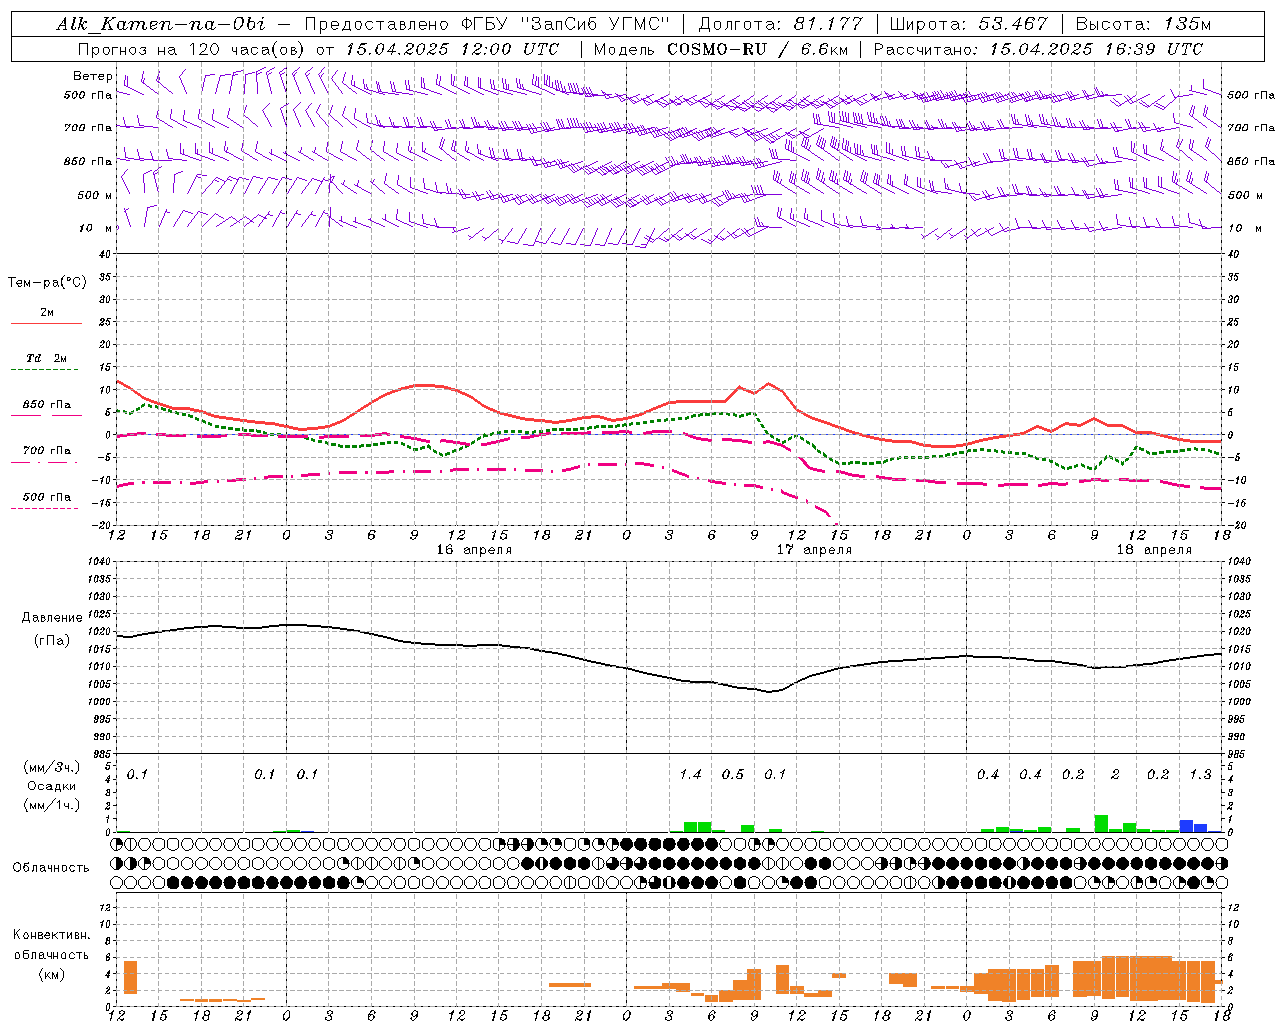Image resolution: width=1280 pixels, height=1024 pixels.
Task: Click the station title Alk_Kamen-na-Obi
Action: [x=161, y=24]
